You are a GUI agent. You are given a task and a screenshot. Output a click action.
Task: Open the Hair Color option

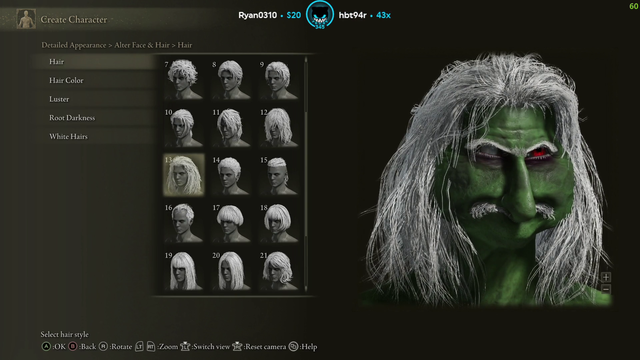(x=94, y=80)
